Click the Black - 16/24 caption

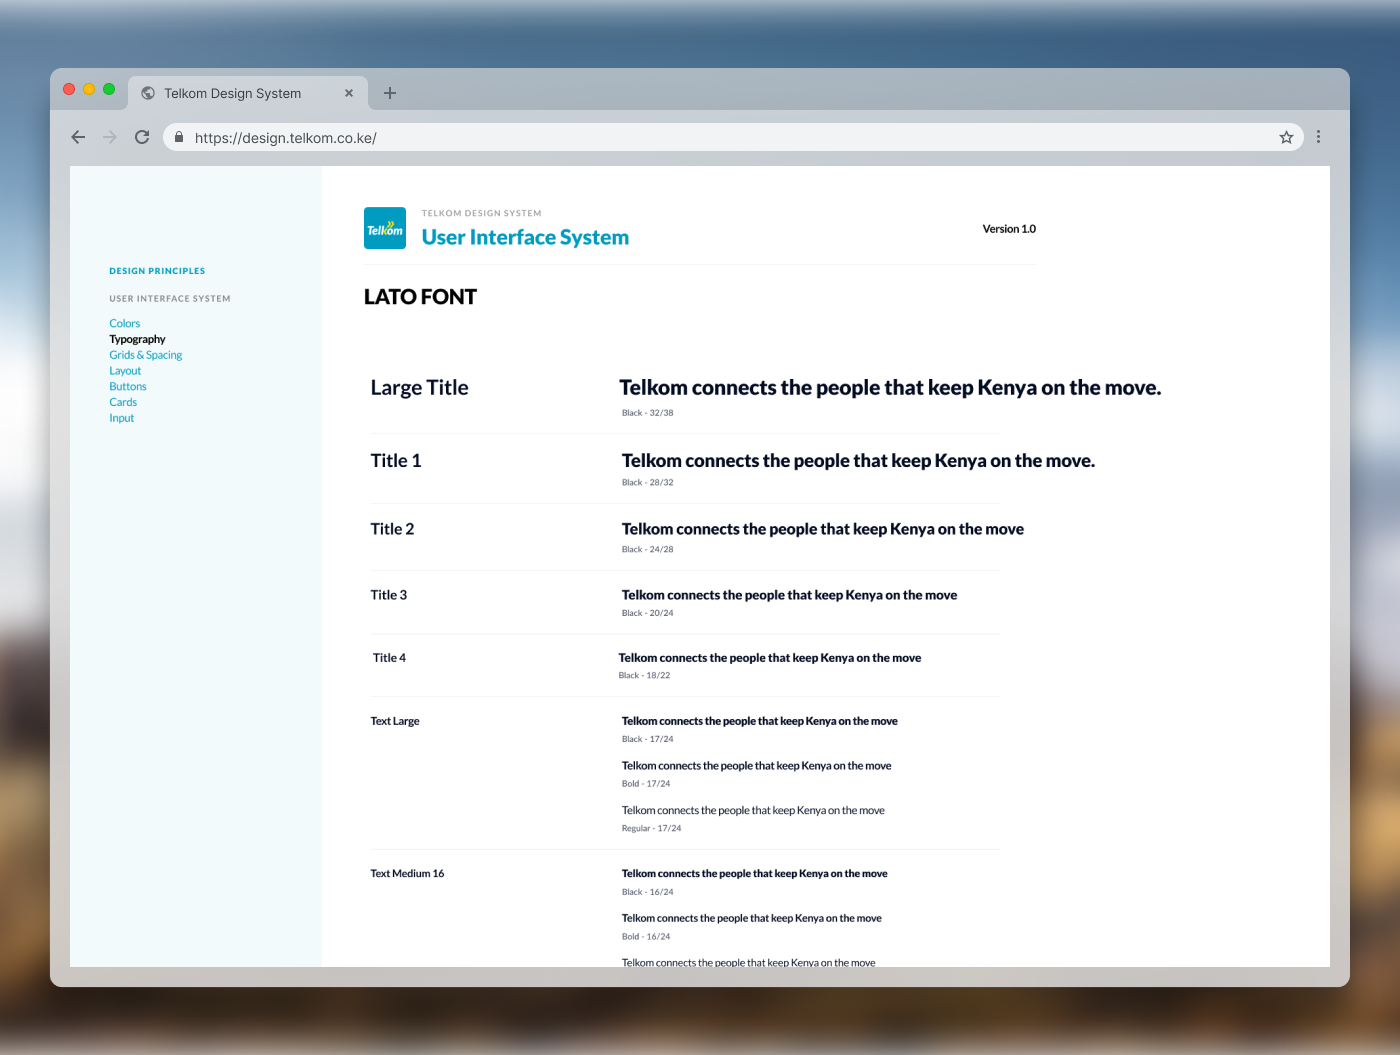coord(648,893)
